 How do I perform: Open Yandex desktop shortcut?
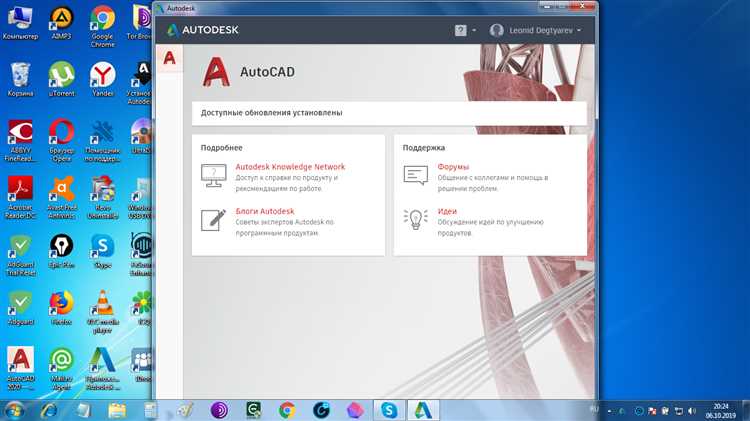point(102,79)
